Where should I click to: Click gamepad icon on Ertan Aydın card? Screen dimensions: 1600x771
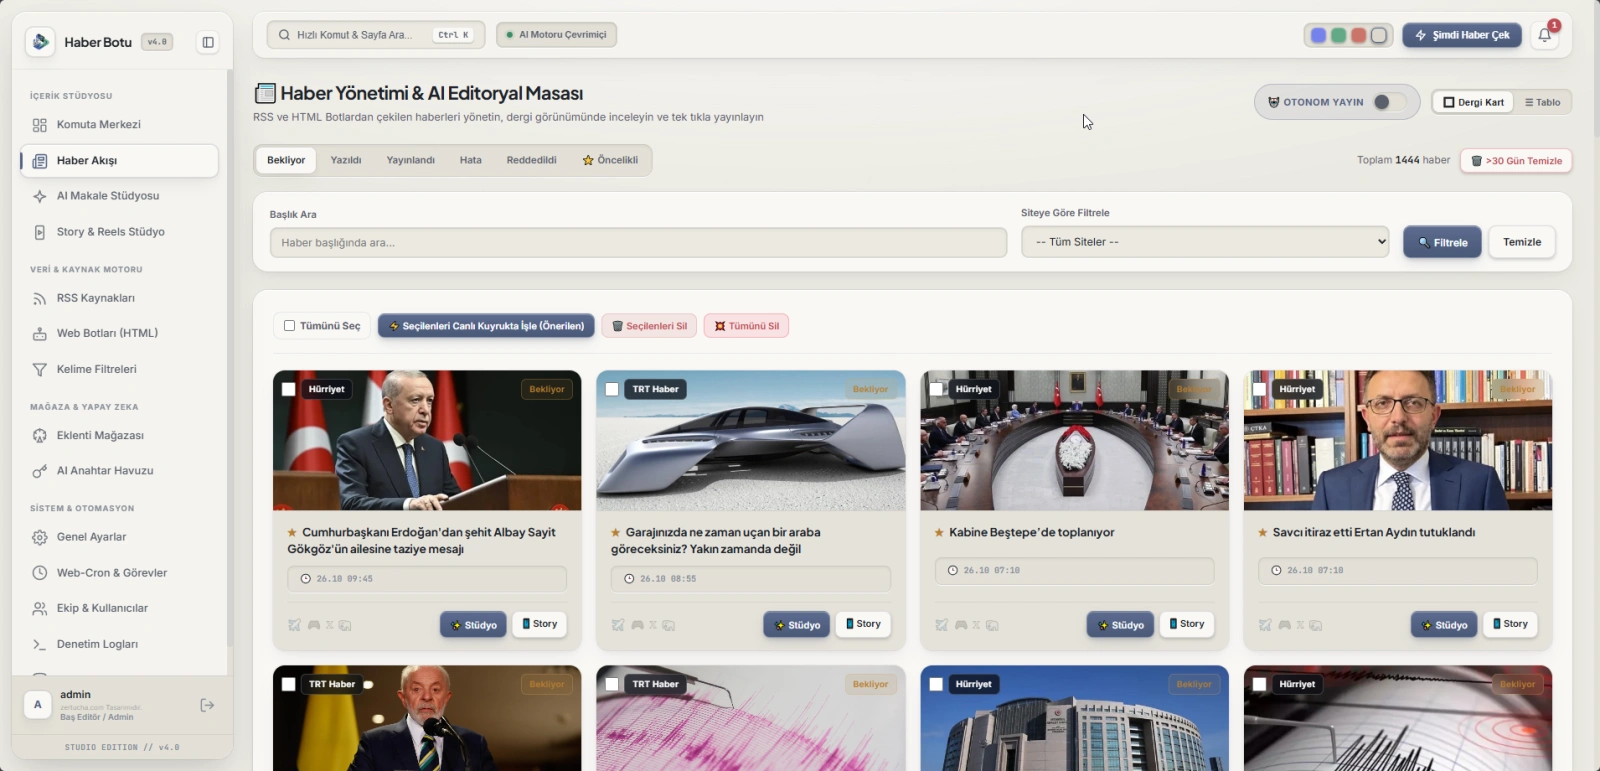1285,625
